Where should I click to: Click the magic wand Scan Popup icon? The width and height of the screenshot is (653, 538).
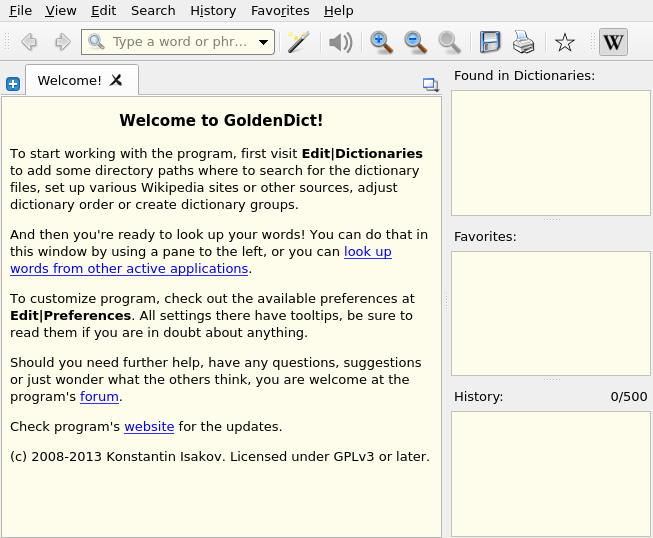[299, 42]
